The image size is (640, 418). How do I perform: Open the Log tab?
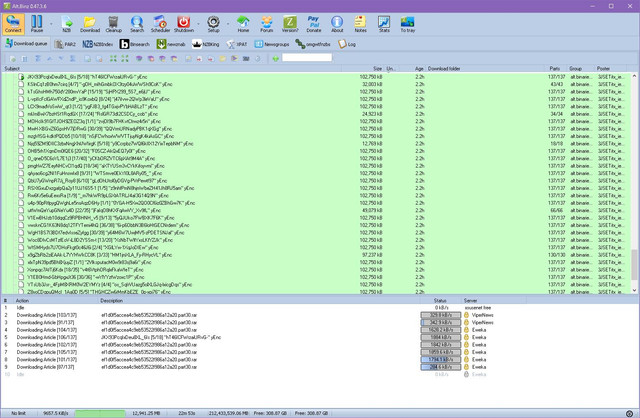pos(347,44)
